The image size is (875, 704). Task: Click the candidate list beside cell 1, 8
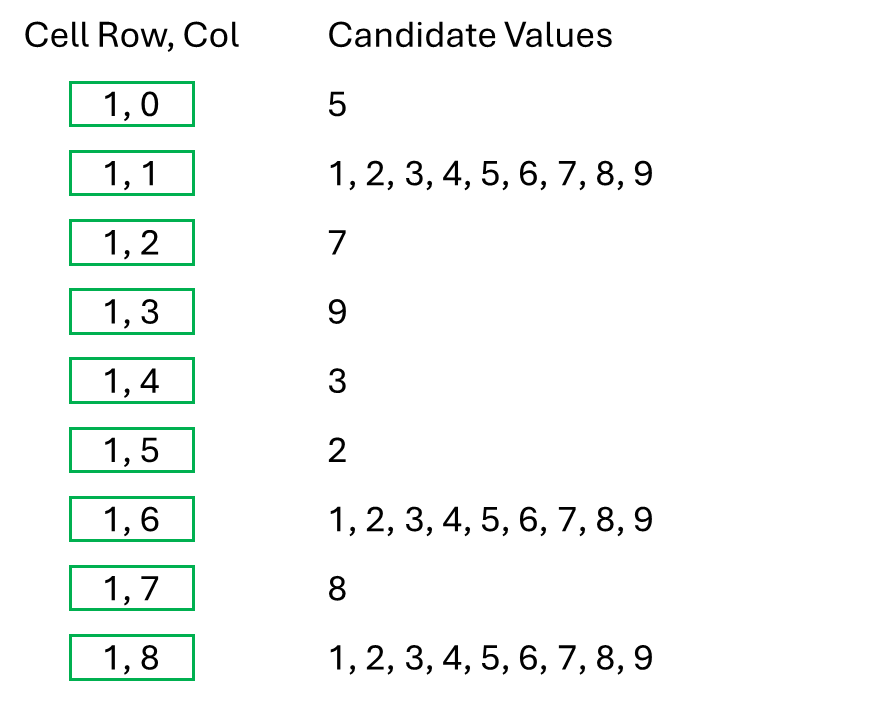tap(490, 658)
